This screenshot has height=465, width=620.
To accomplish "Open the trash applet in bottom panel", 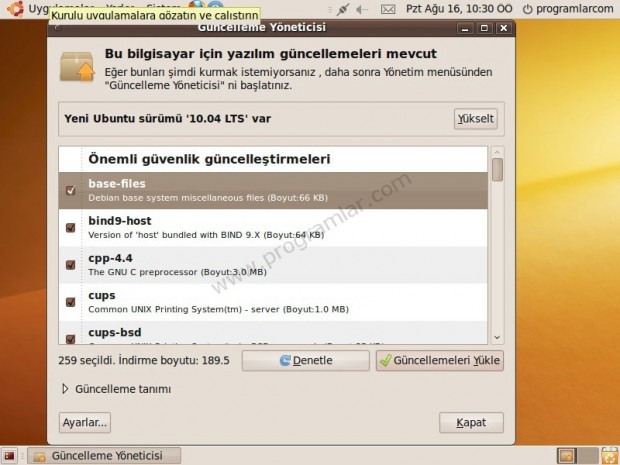I will pyautogui.click(x=609, y=456).
